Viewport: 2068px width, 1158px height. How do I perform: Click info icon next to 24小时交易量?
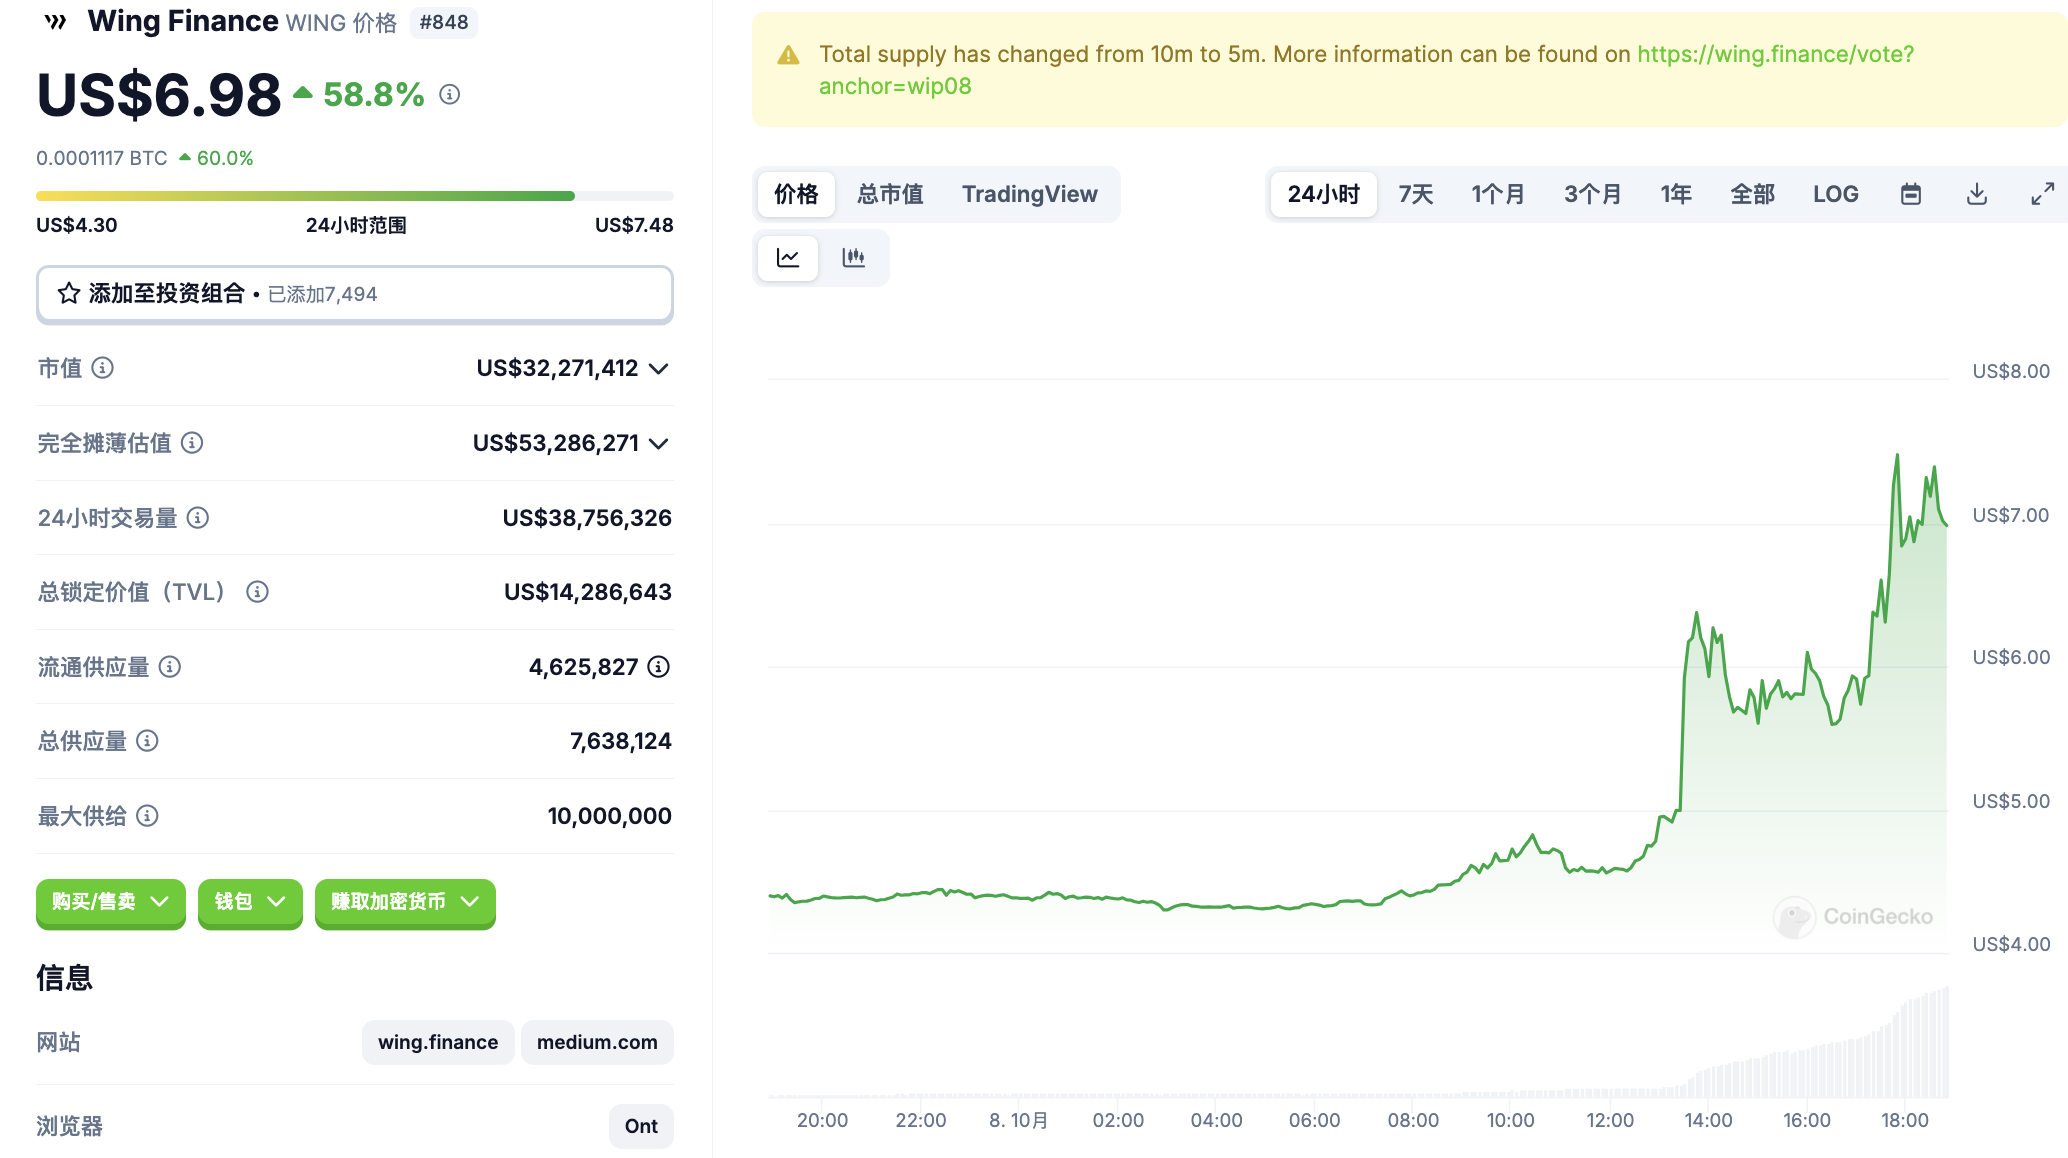tap(198, 517)
